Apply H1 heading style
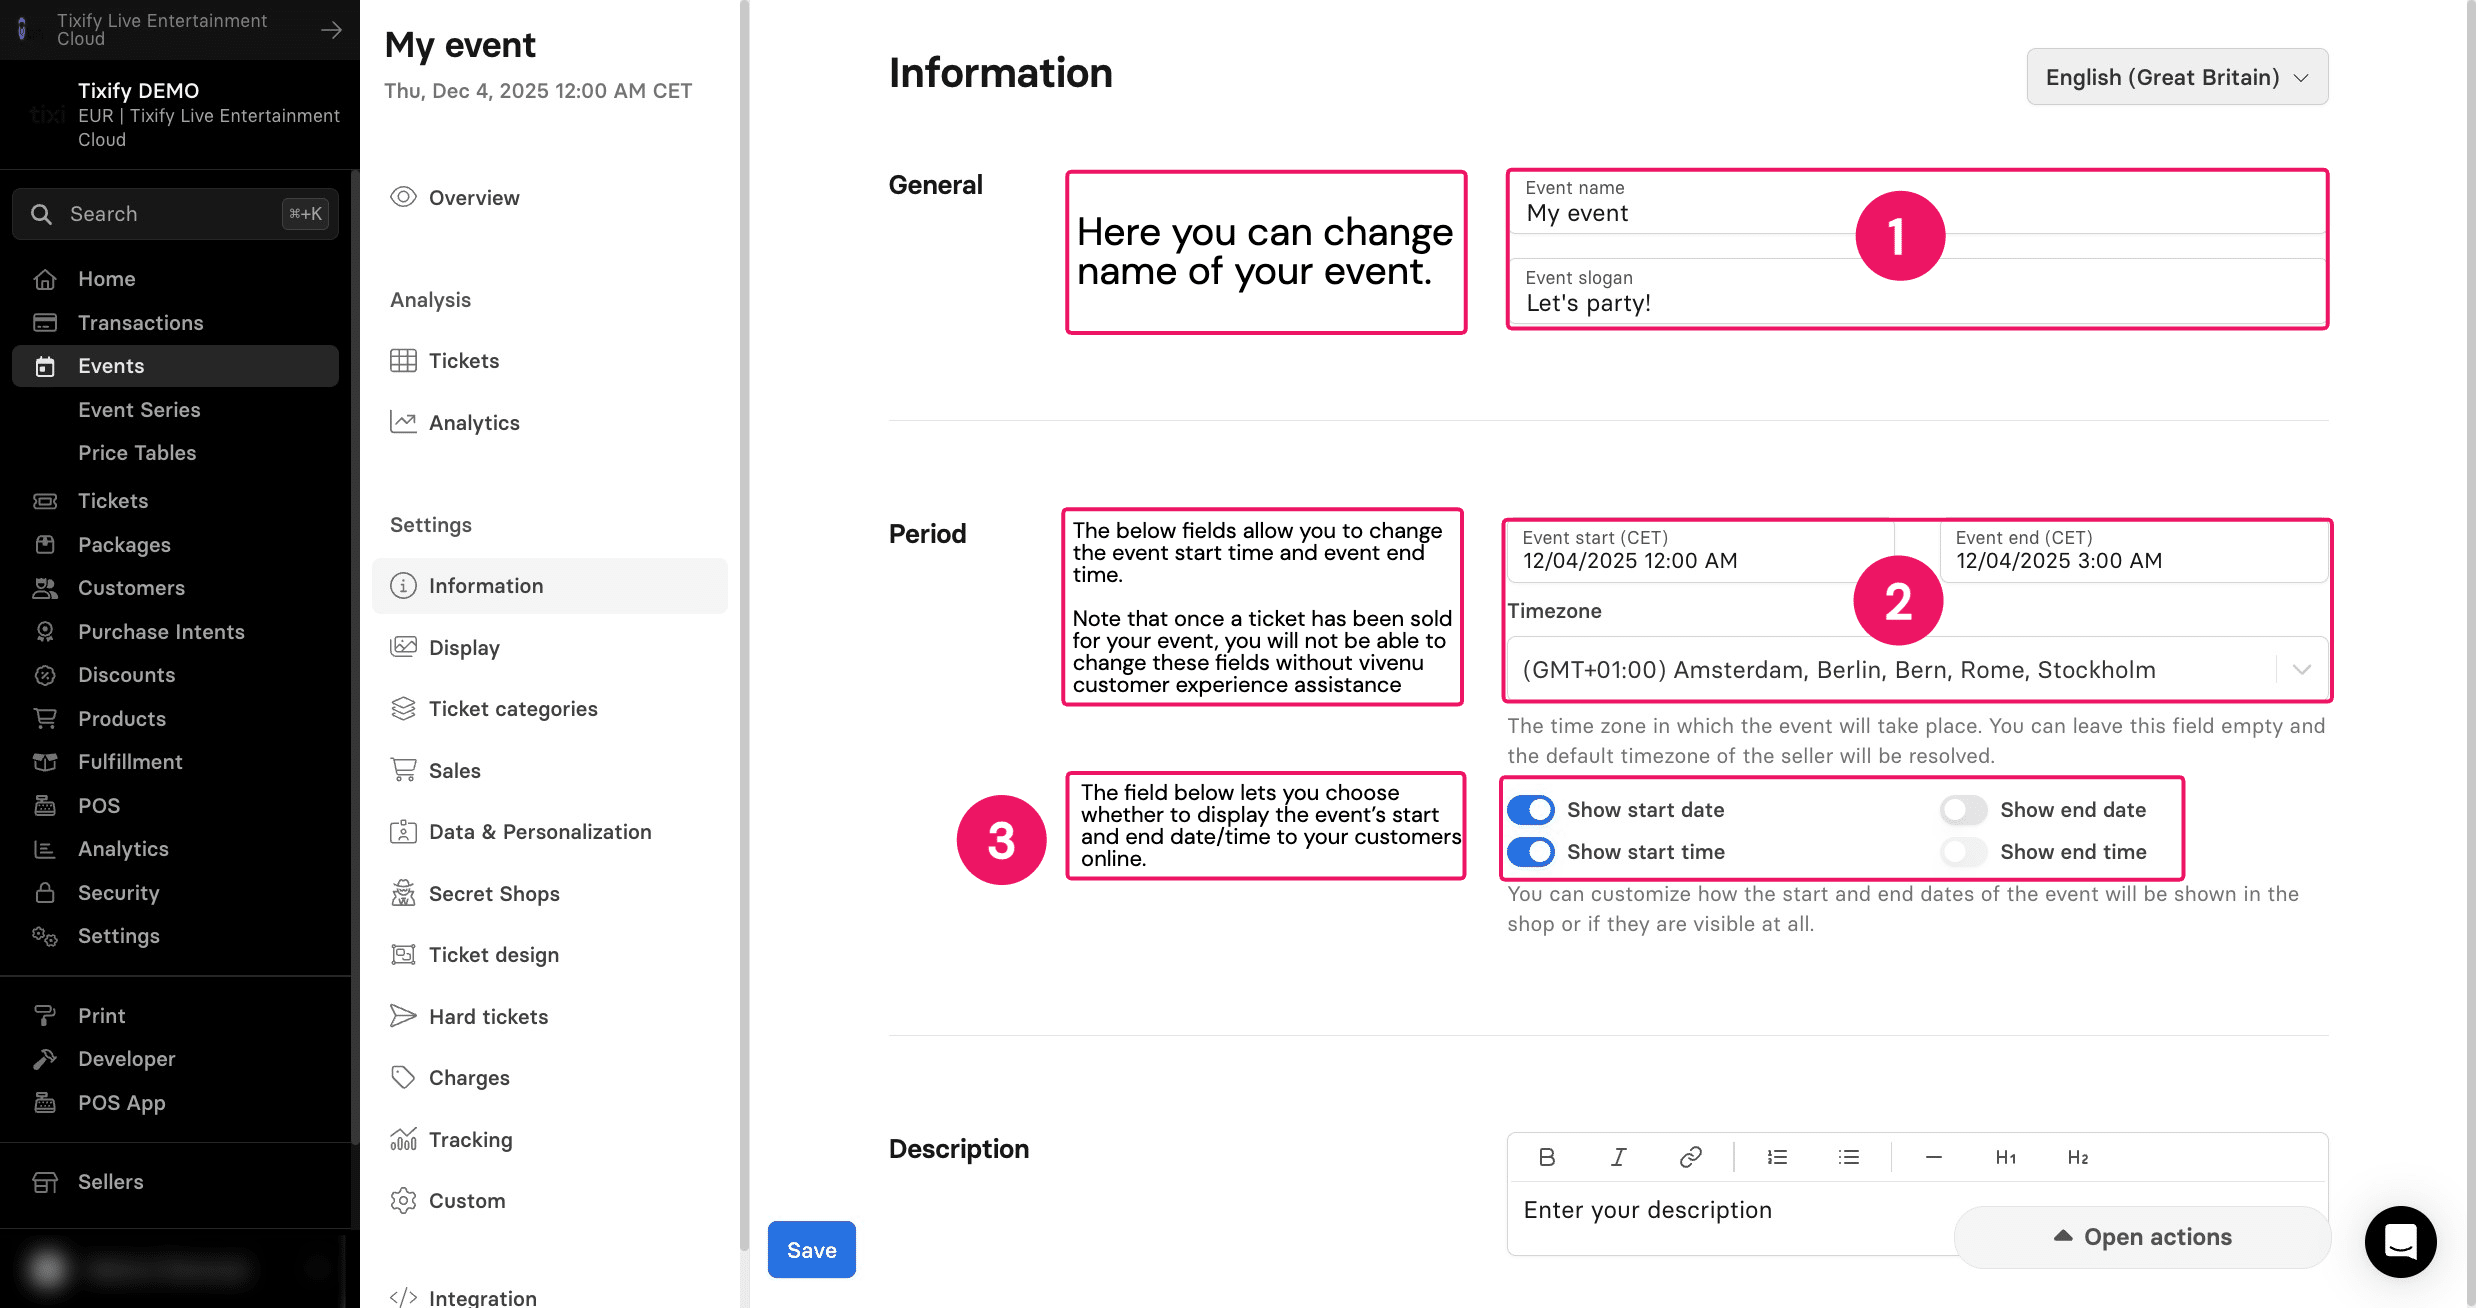 2006,1157
